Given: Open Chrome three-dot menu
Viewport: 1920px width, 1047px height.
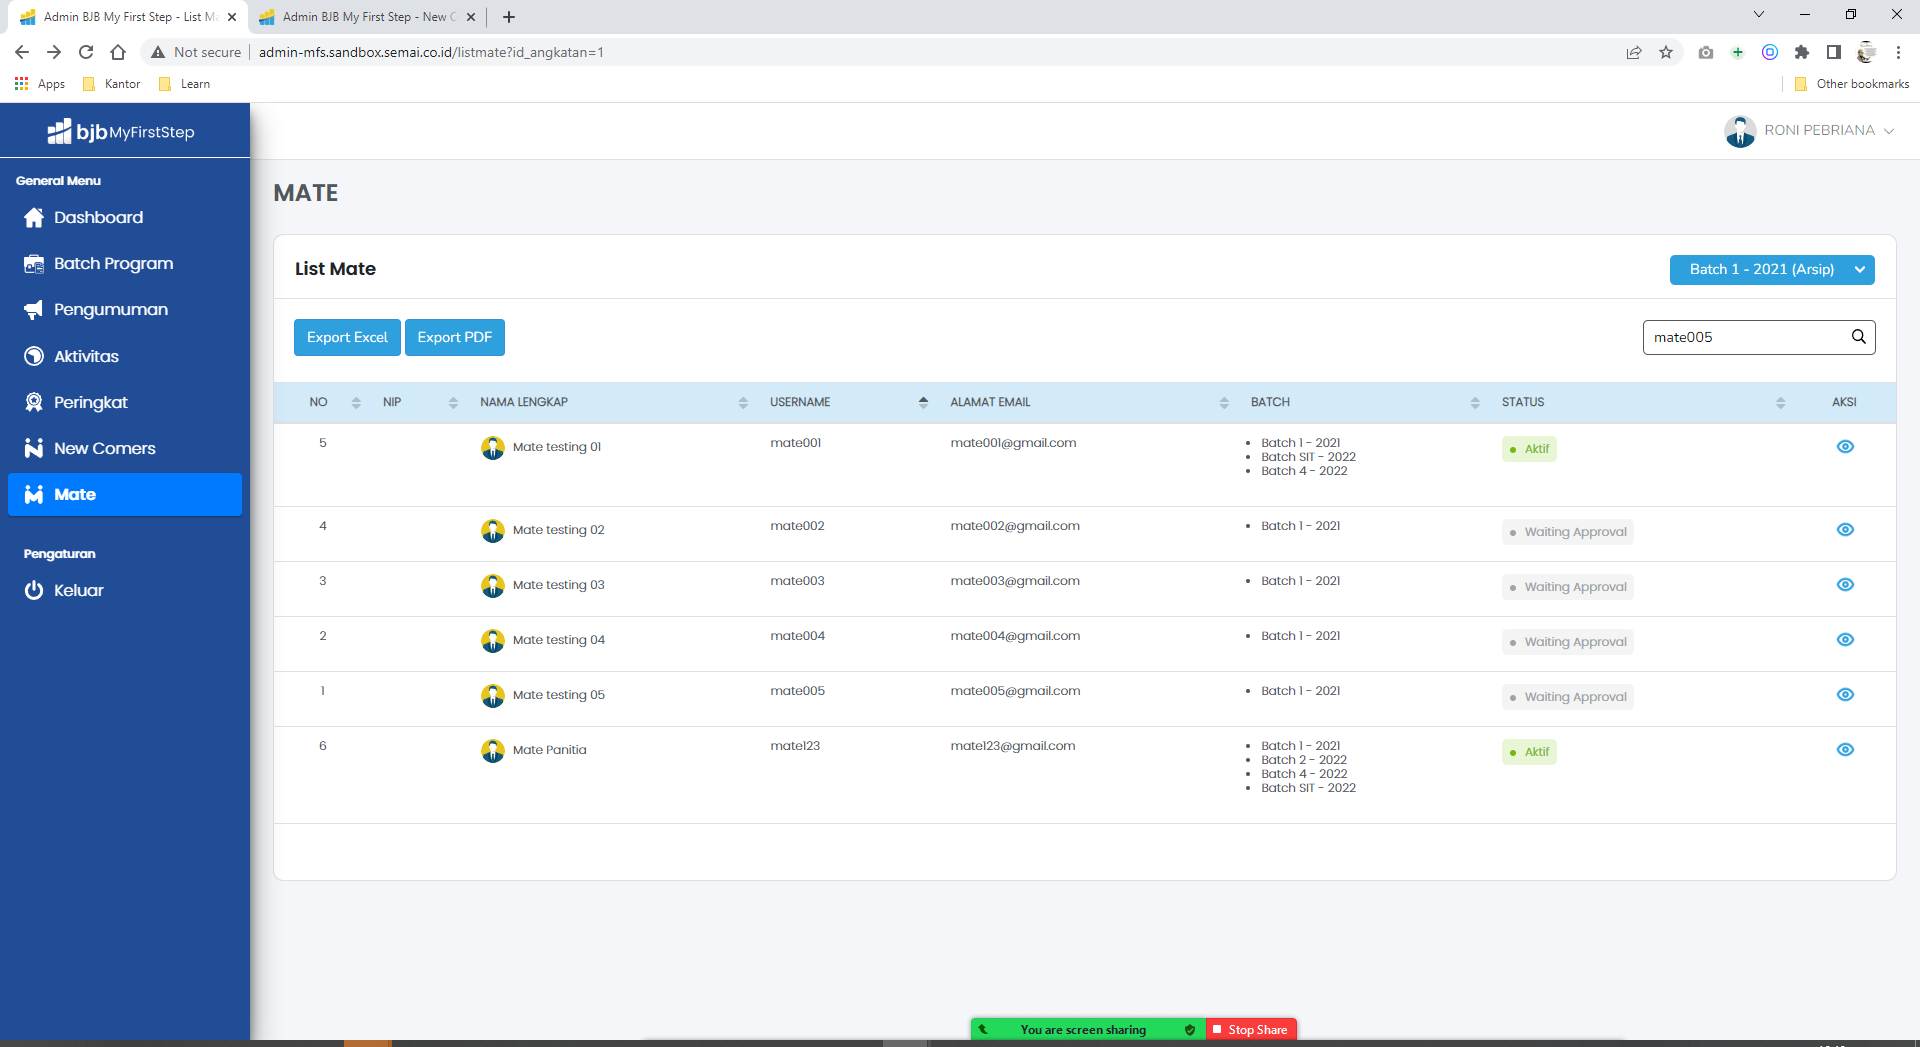Looking at the screenshot, I should pyautogui.click(x=1898, y=52).
